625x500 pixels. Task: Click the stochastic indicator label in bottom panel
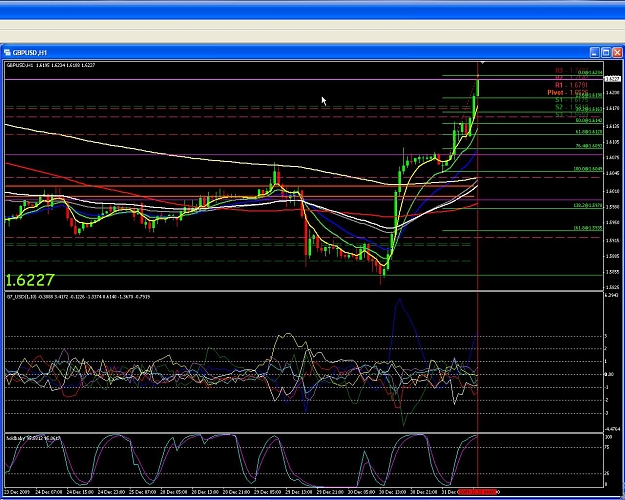tap(33, 438)
